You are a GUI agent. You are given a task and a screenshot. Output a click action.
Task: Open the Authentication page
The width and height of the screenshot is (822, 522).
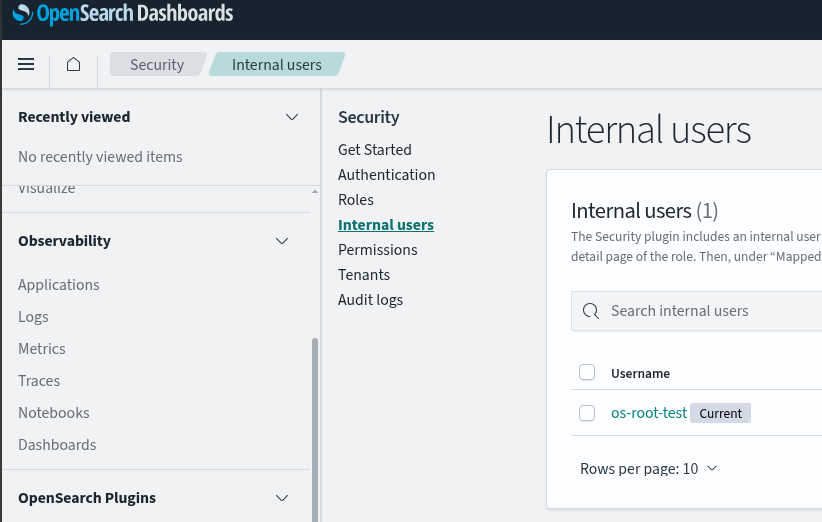coord(386,175)
